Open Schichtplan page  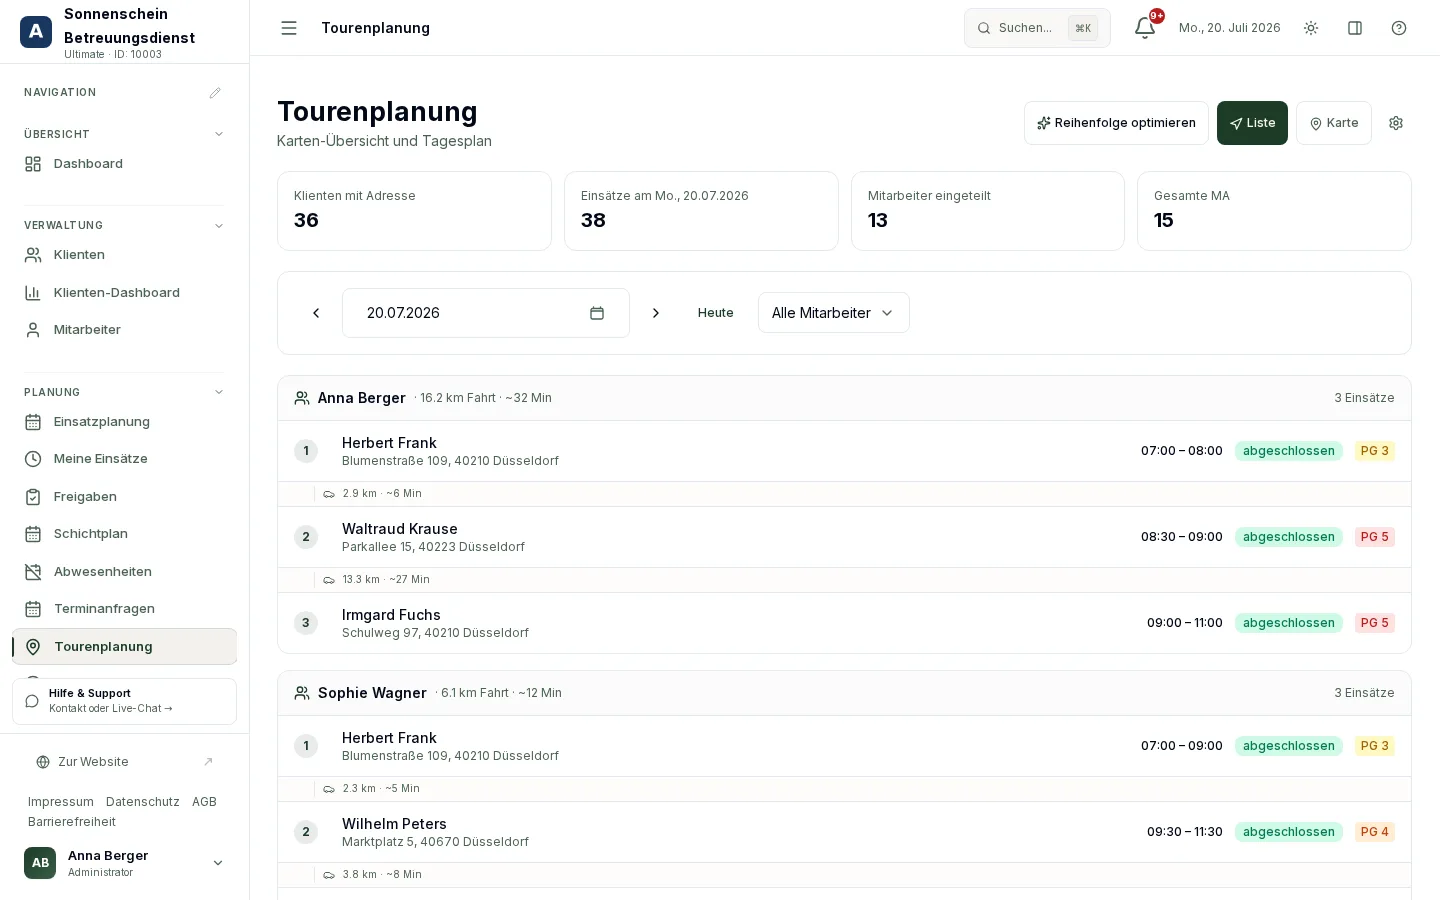pos(124,534)
